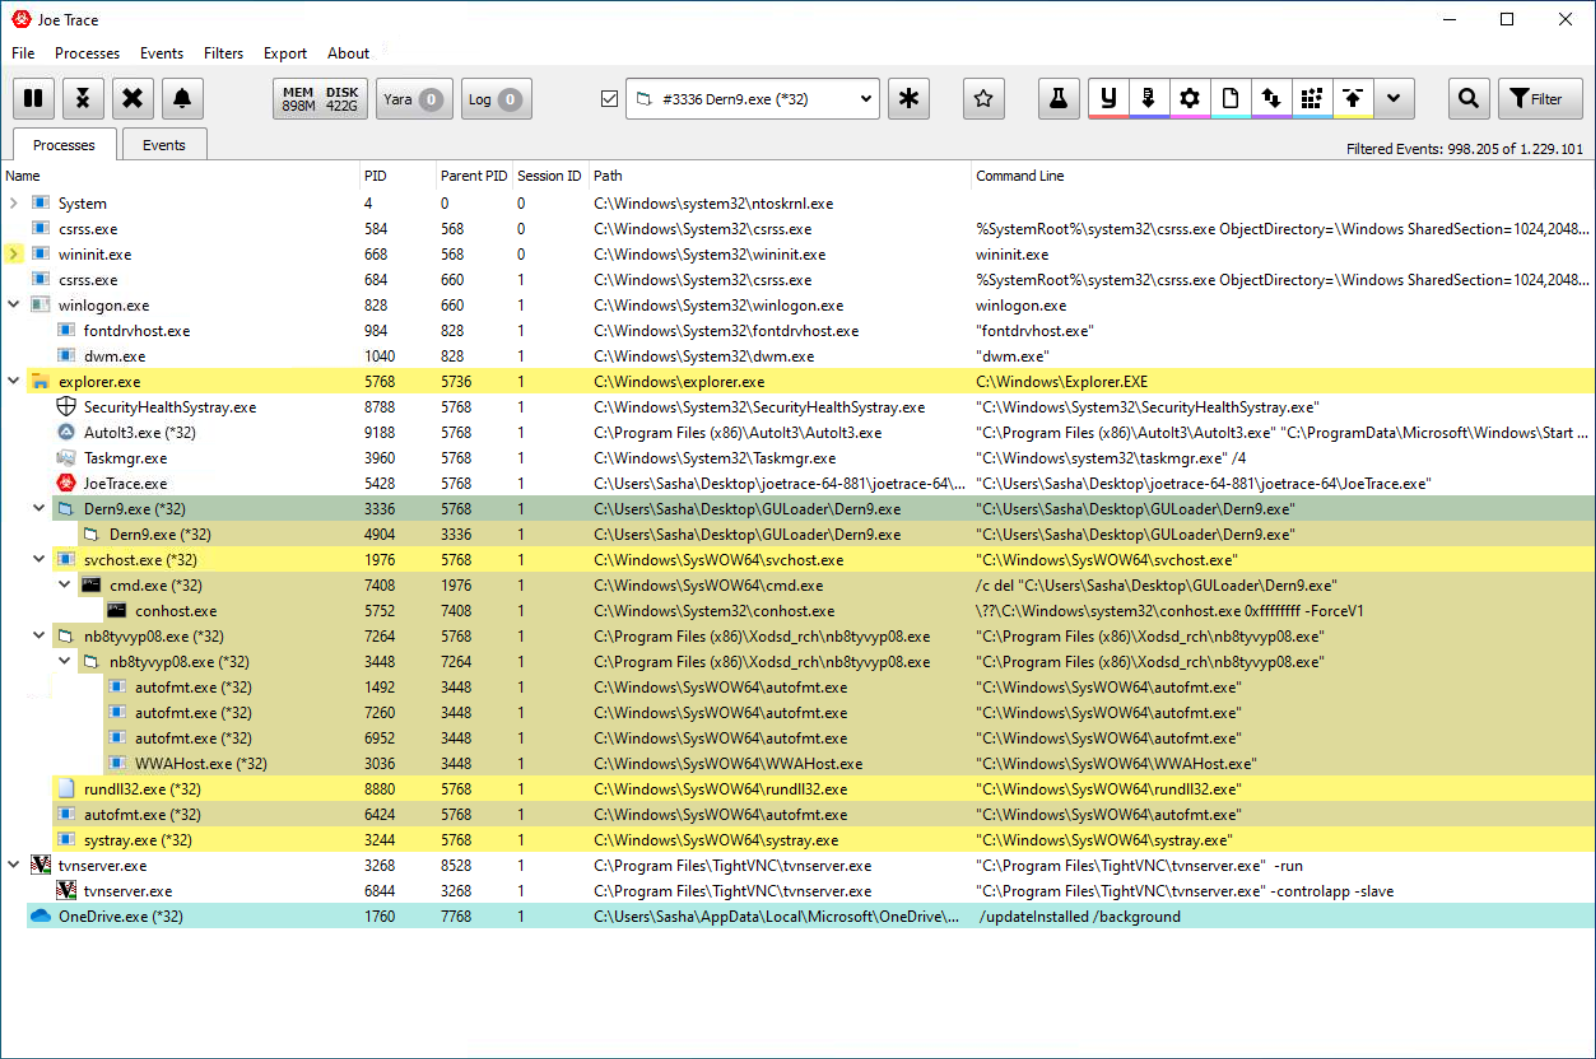Toggle the gear filter icon in toolbar

[1190, 98]
